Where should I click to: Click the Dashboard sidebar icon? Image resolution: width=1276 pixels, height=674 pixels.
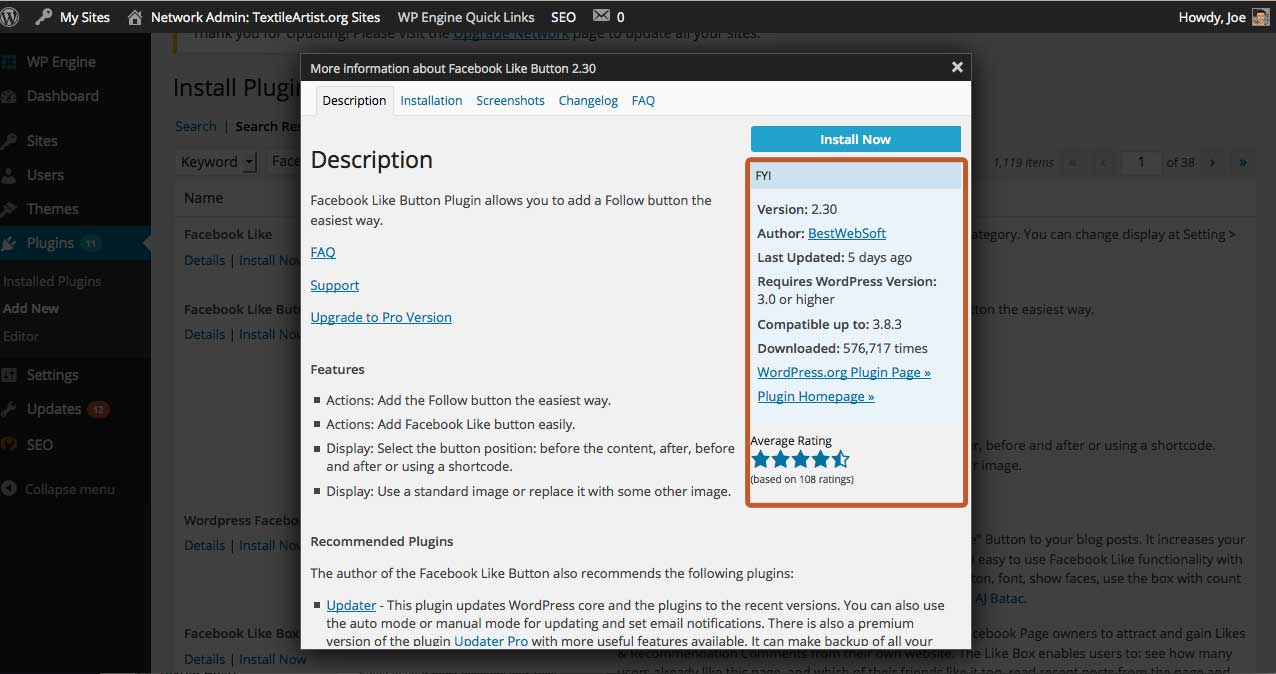[x=9, y=96]
